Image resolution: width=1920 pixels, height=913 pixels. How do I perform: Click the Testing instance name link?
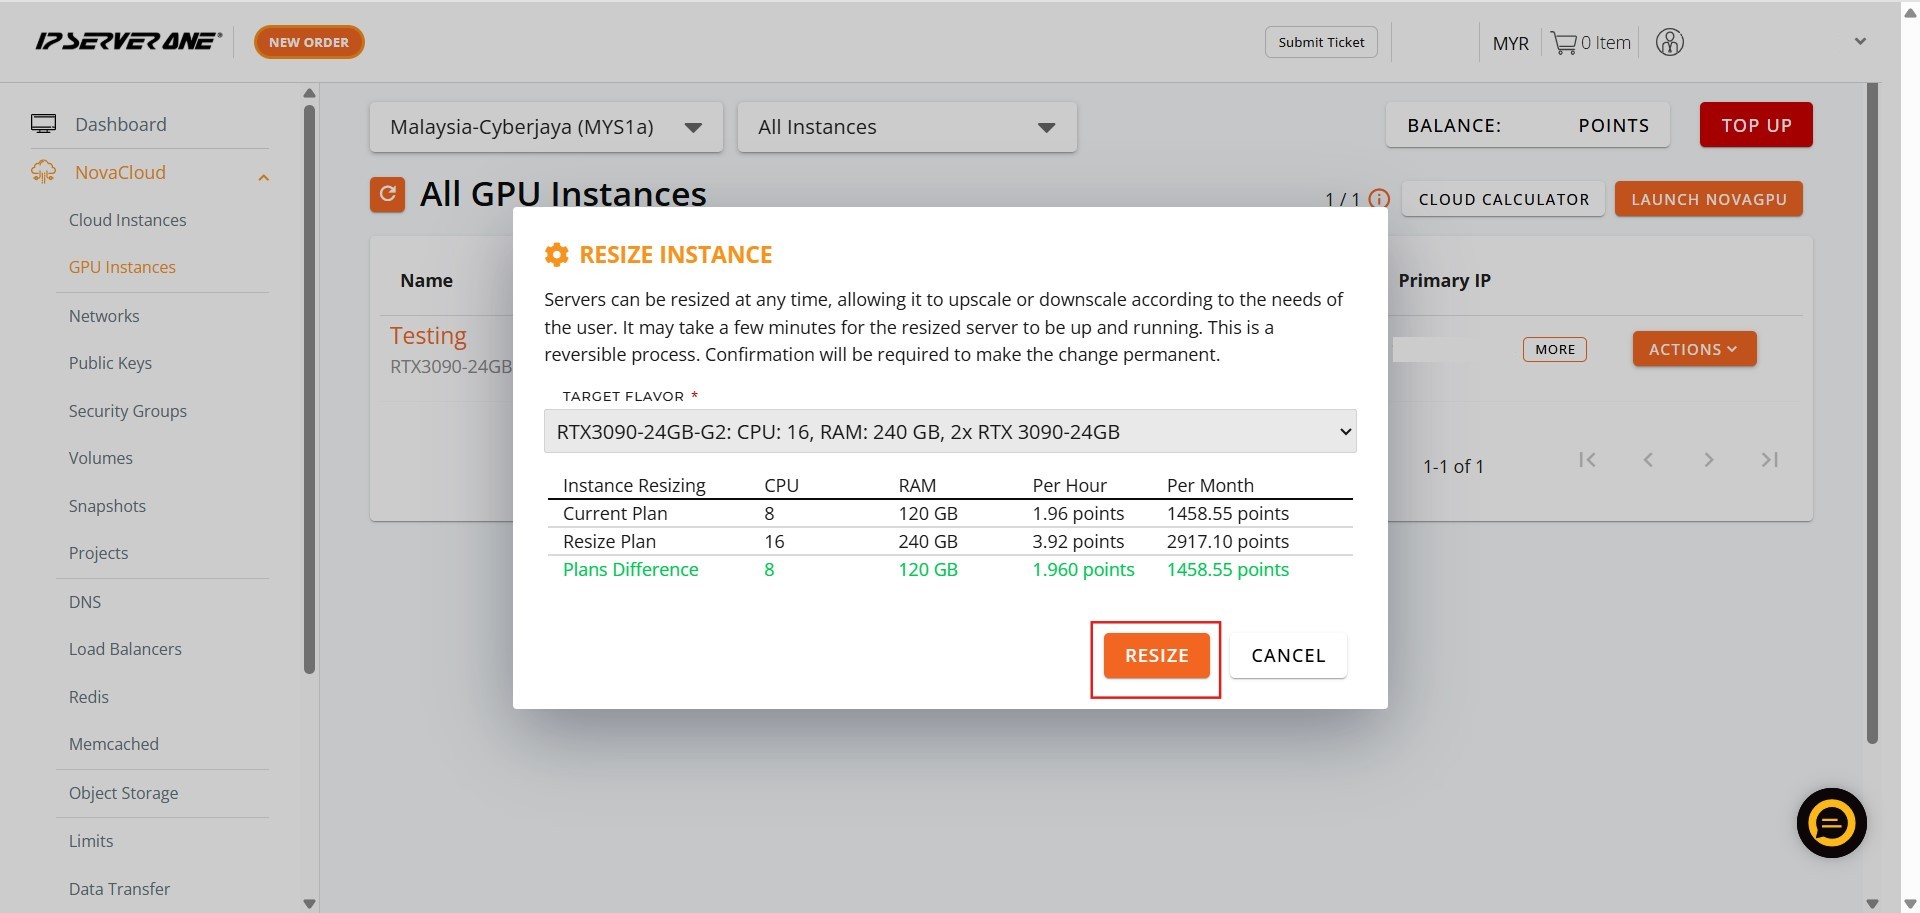[x=428, y=335]
